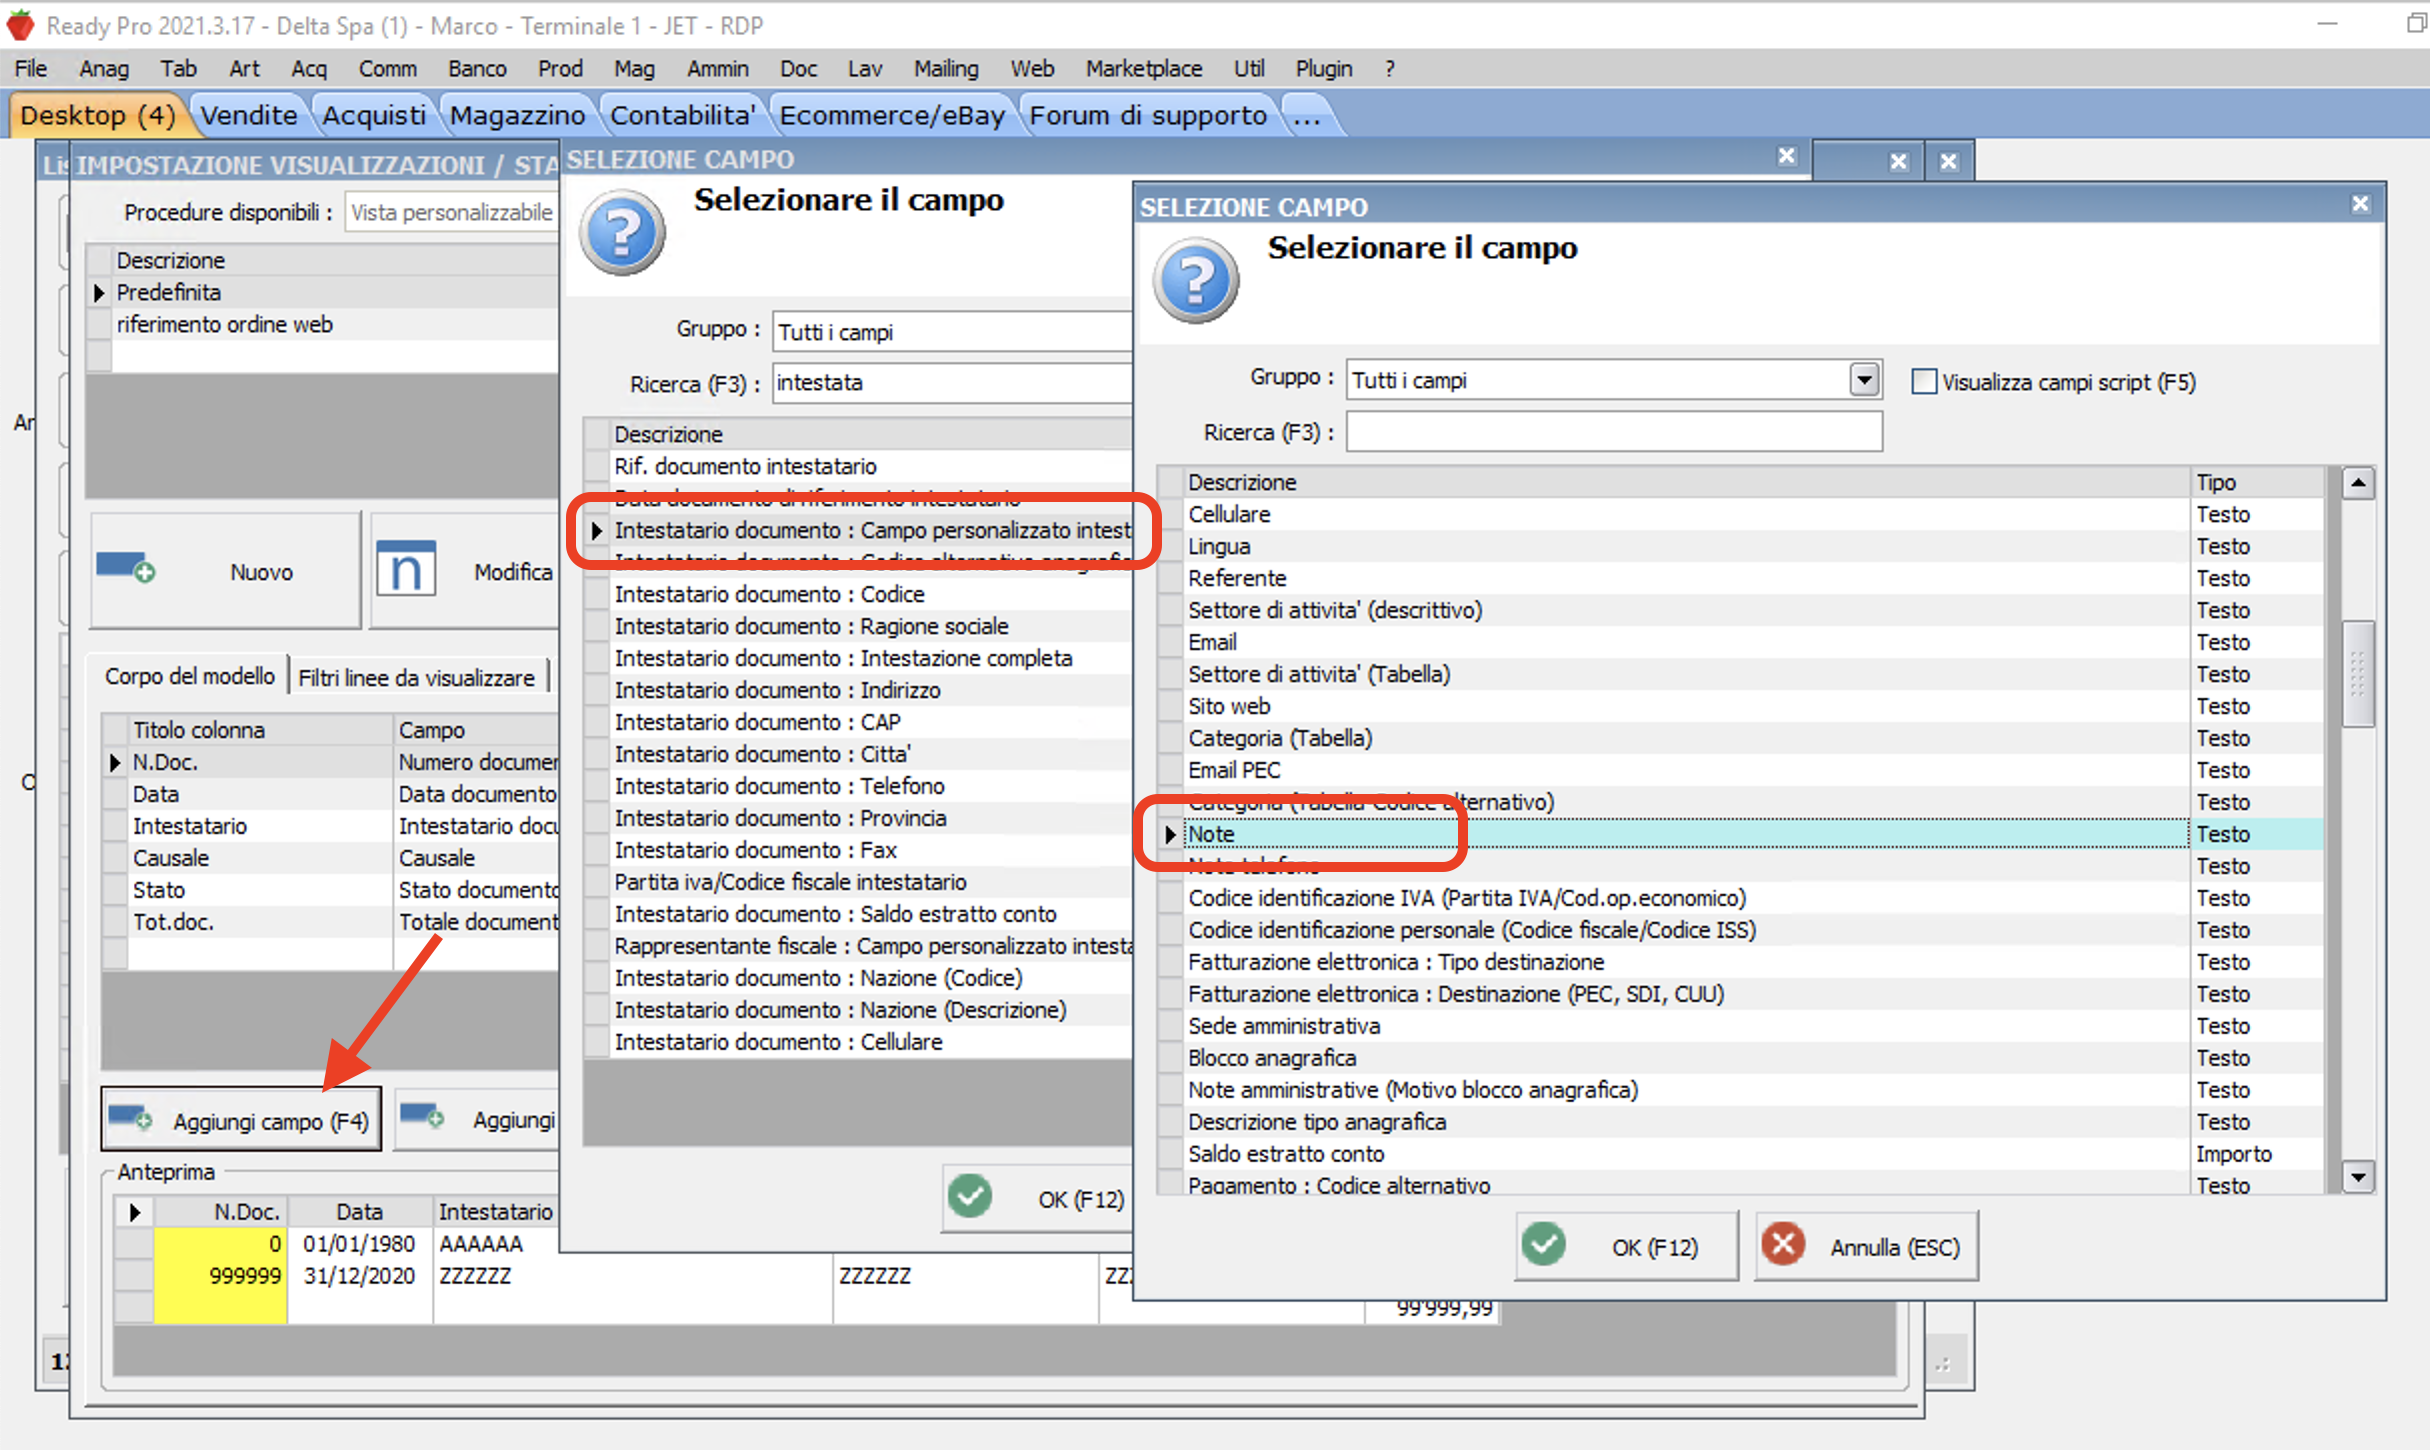Click the Nuovo button's blue plus icon

coord(126,569)
